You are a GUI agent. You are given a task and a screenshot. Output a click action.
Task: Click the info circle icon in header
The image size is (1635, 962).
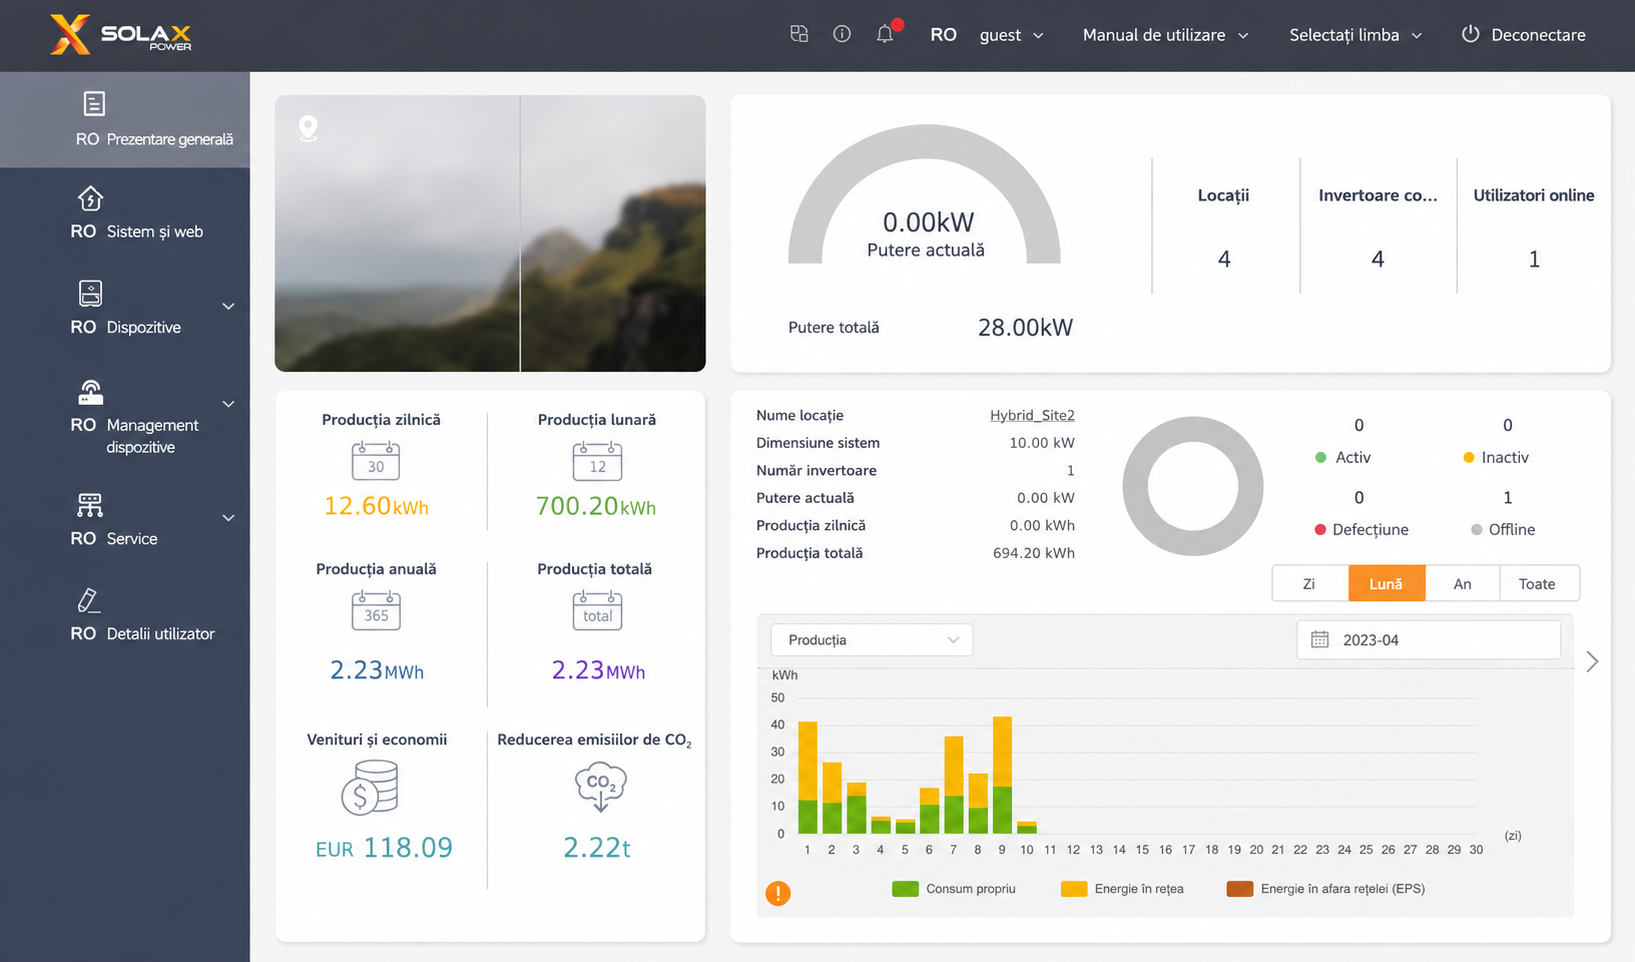(x=842, y=34)
